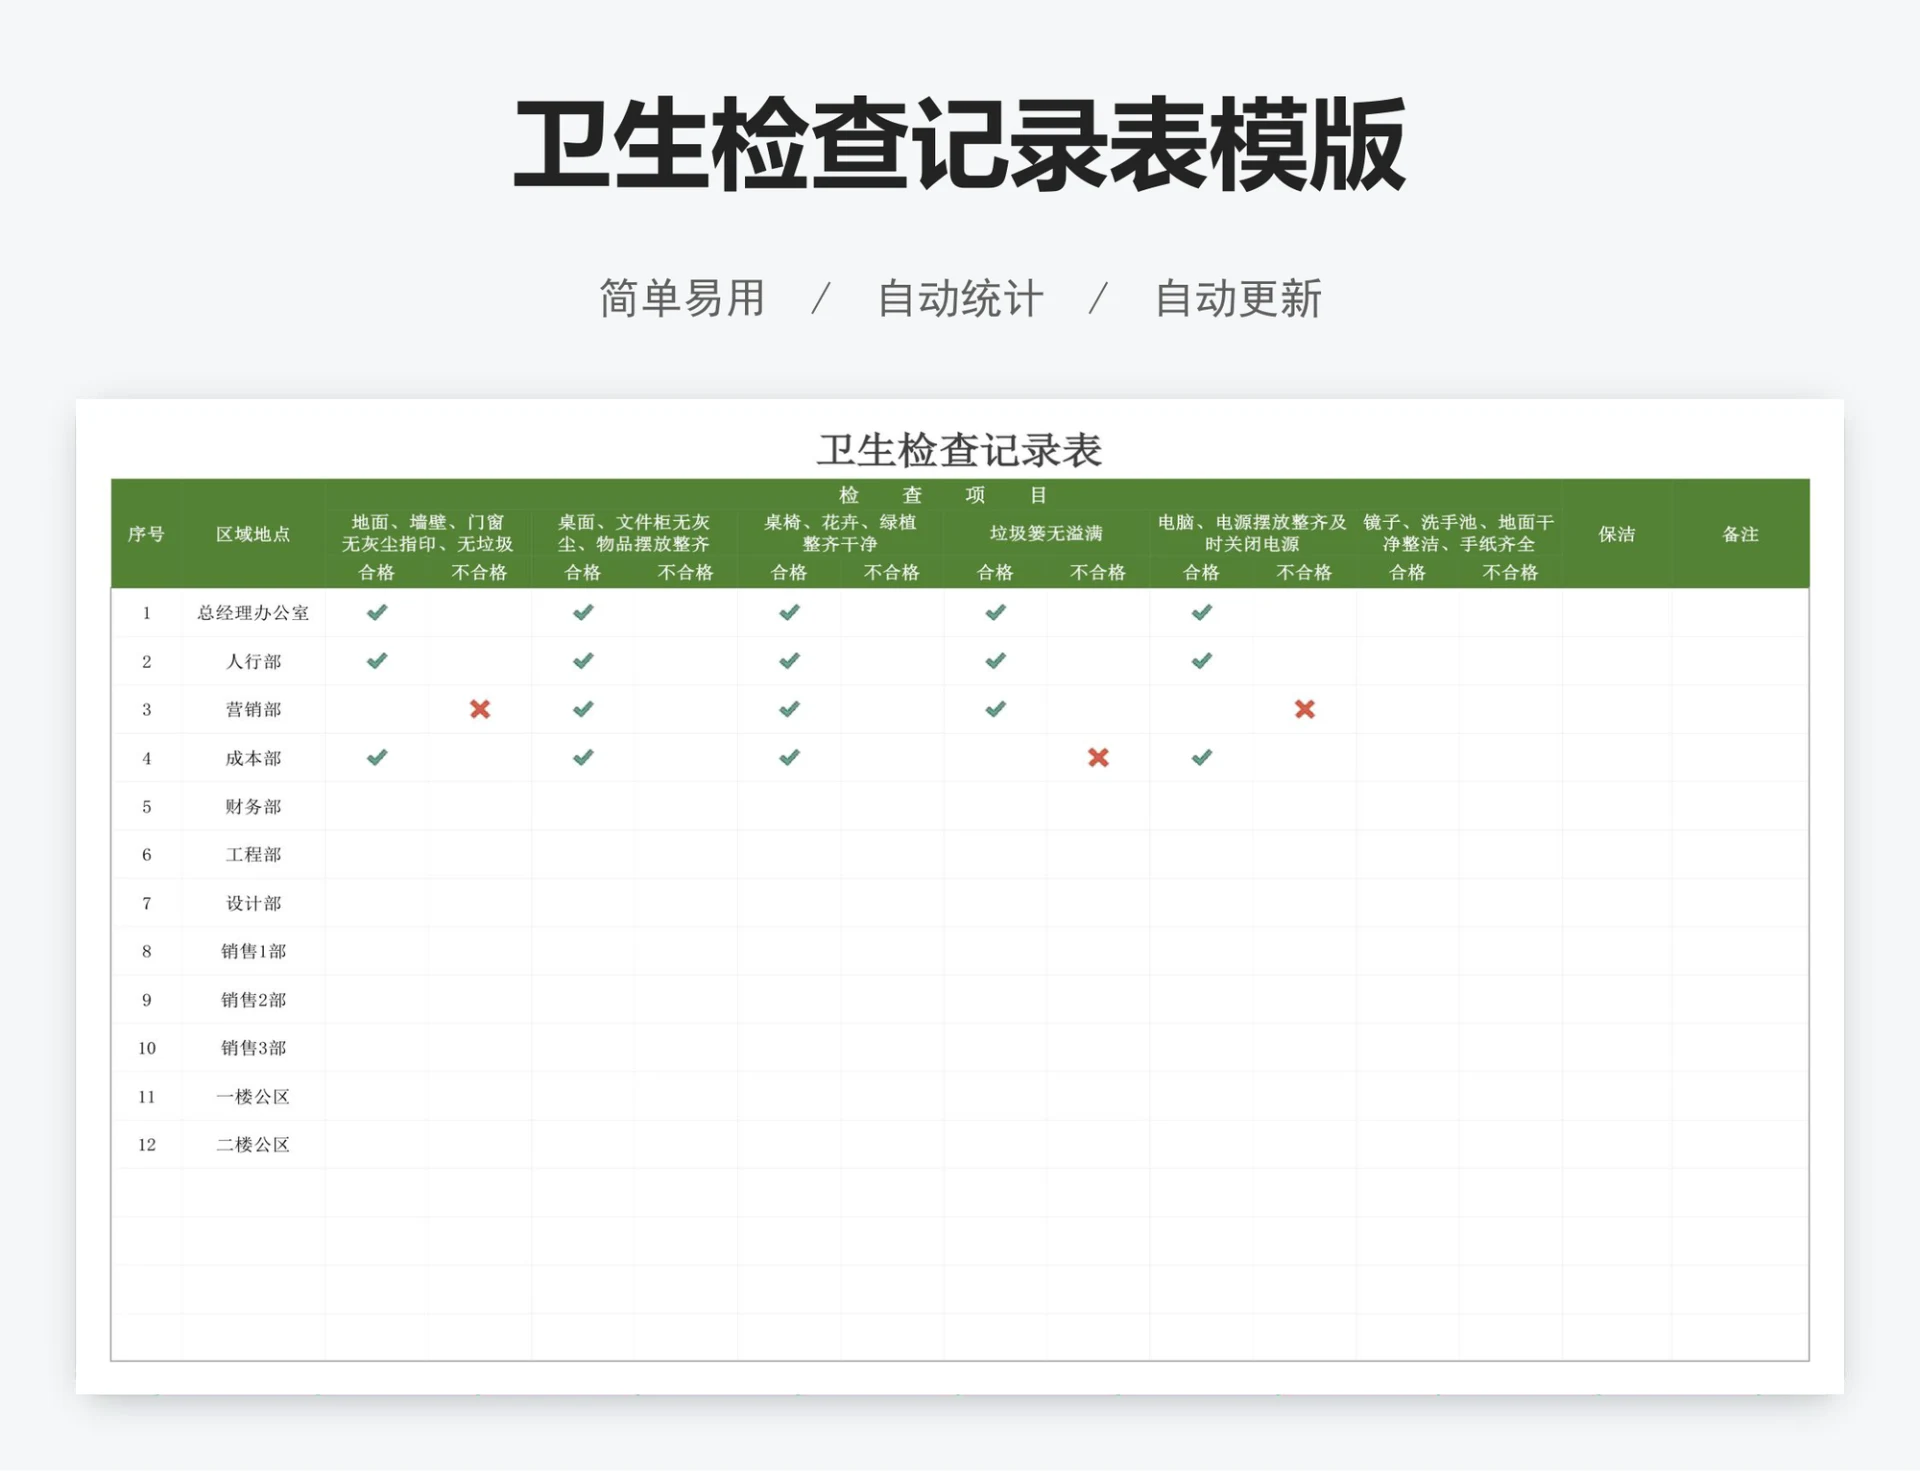Click the green checkmark for 总经理办公室 floor inspection
The width and height of the screenshot is (1920, 1471).
click(x=378, y=613)
